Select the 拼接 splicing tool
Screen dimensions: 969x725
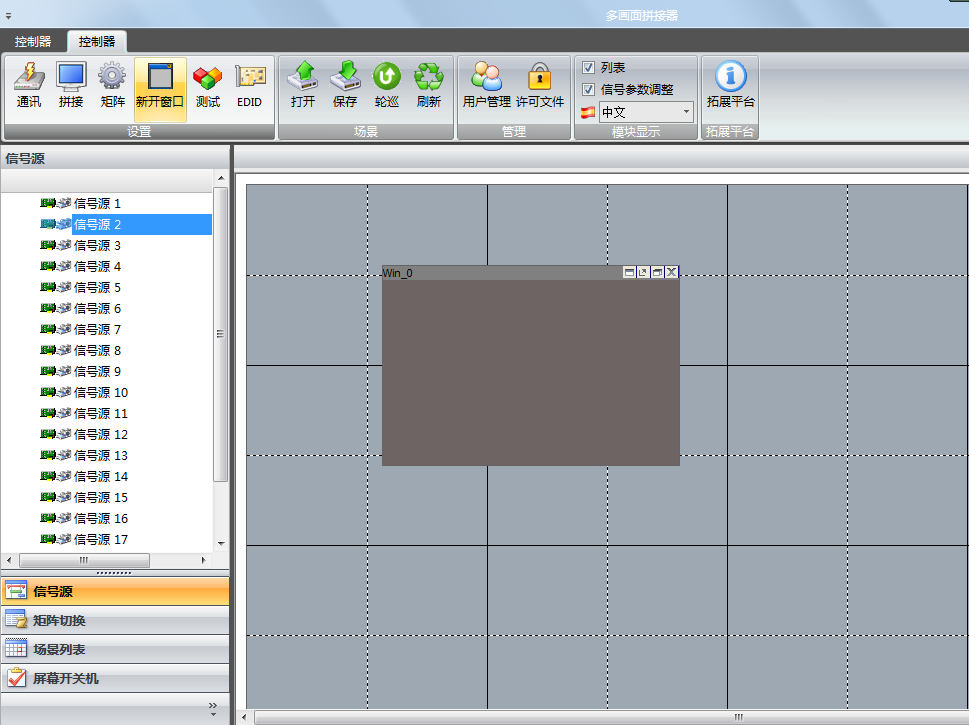(71, 85)
